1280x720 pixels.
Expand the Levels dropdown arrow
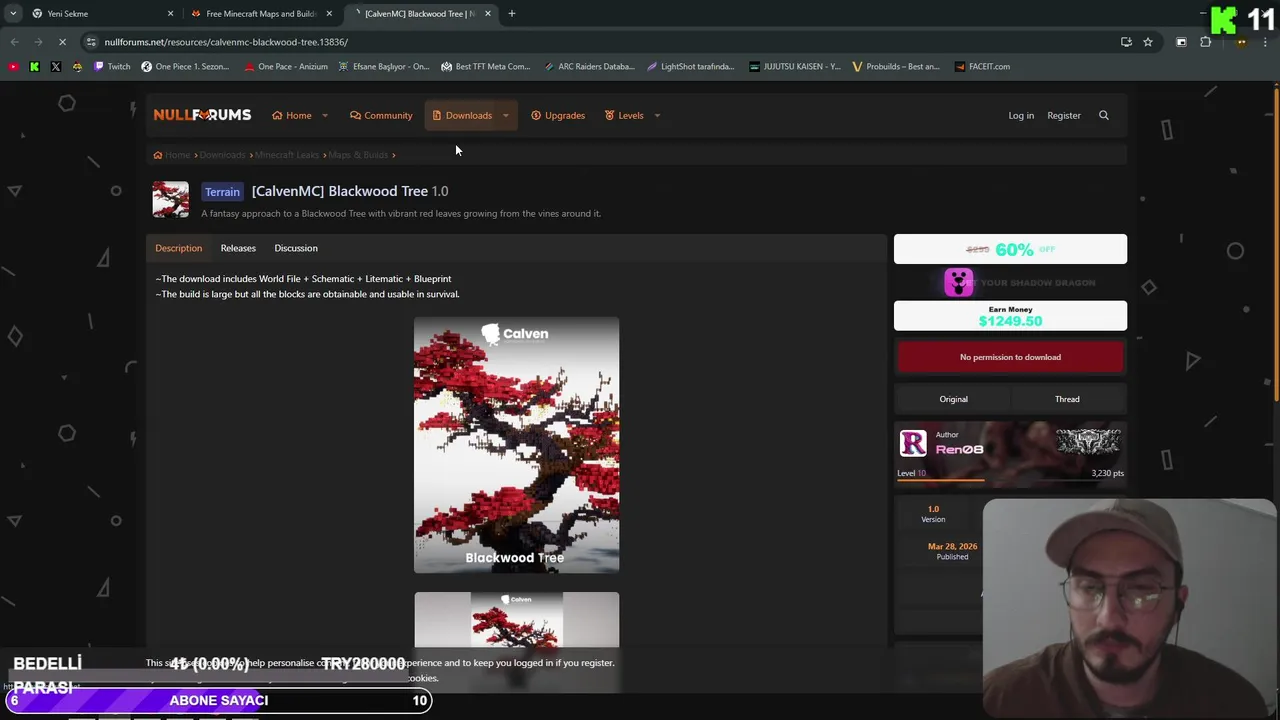click(657, 115)
